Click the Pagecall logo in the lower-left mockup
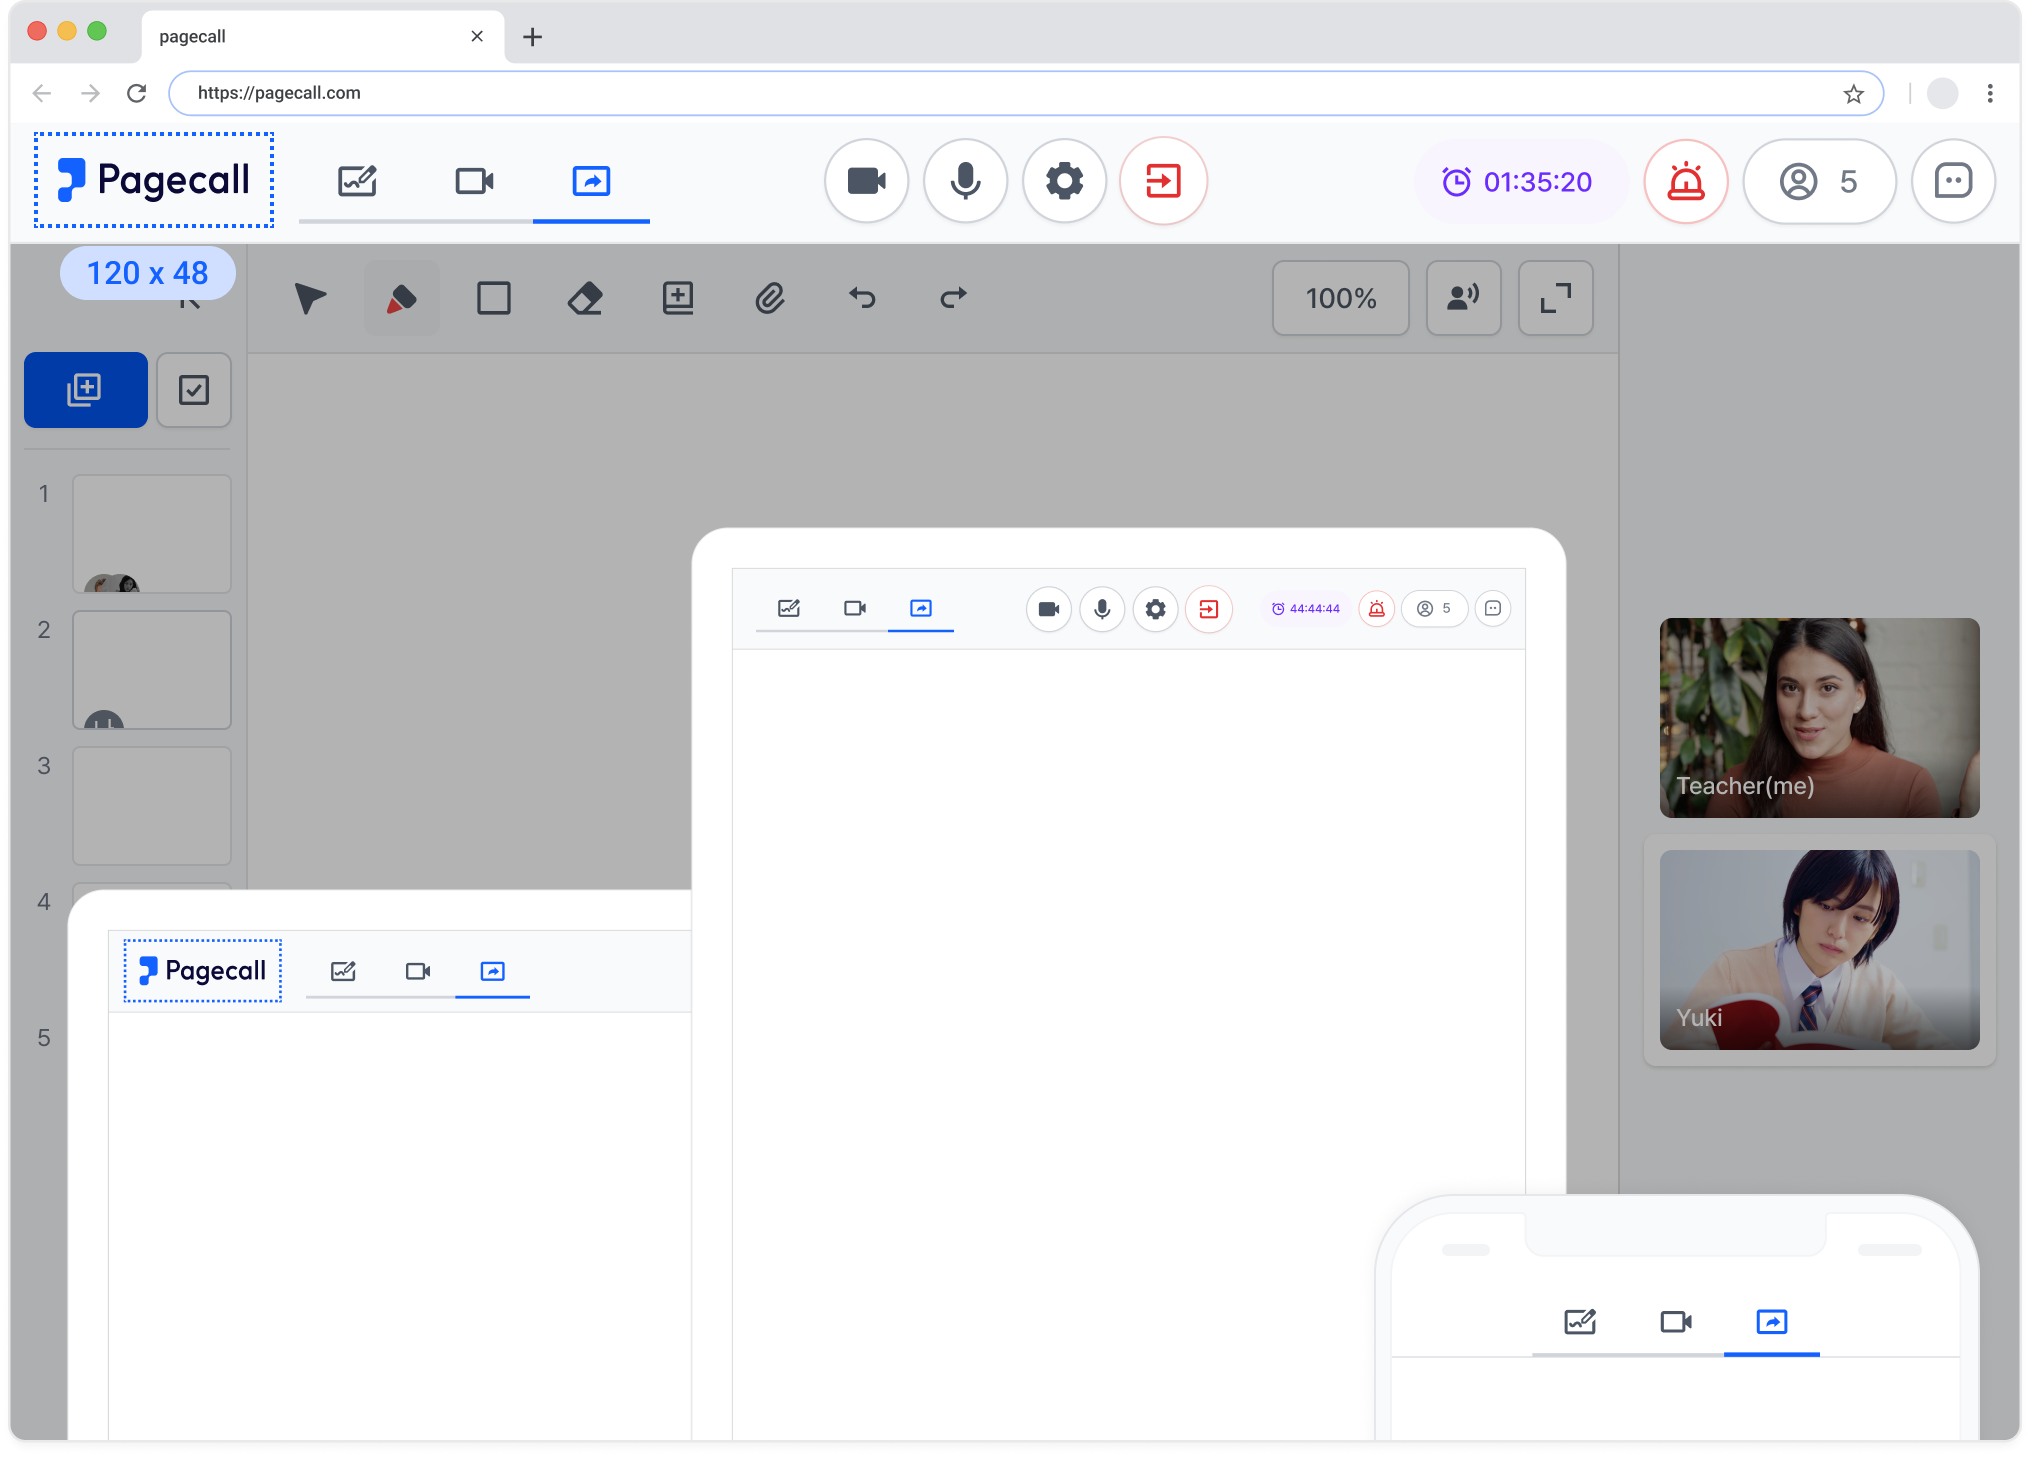 point(203,970)
